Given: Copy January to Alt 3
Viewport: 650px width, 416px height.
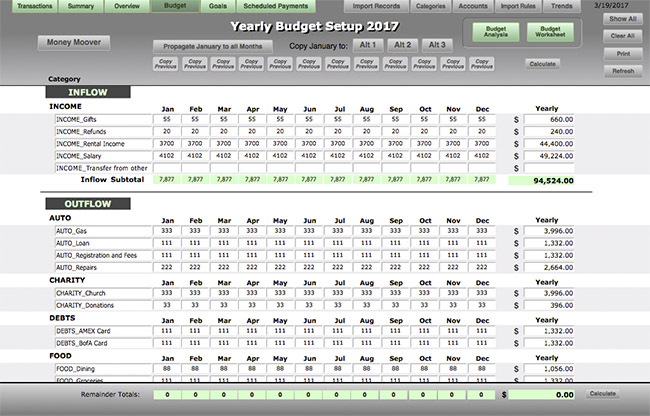Looking at the screenshot, I should (437, 45).
